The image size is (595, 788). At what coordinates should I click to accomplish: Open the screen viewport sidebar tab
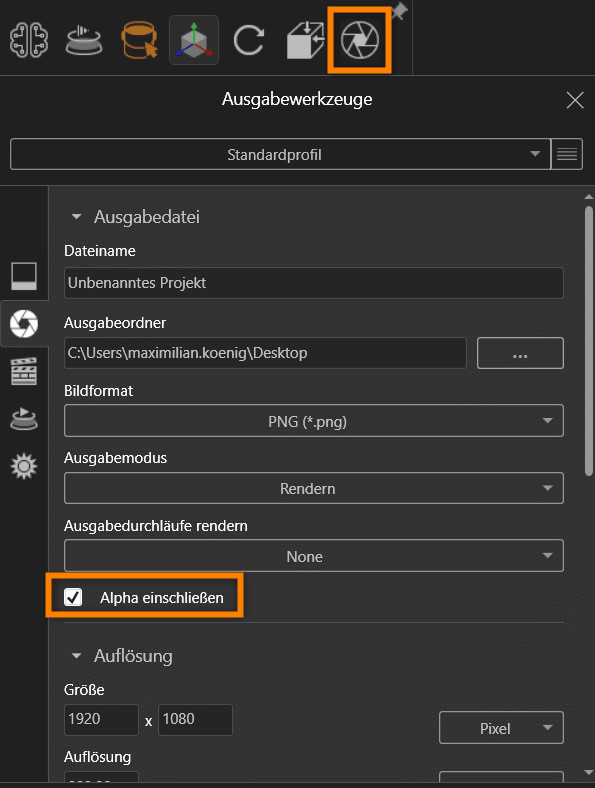click(24, 276)
